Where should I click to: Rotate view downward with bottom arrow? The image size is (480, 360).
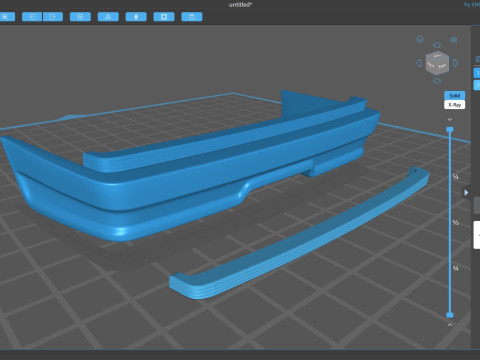coord(437,81)
